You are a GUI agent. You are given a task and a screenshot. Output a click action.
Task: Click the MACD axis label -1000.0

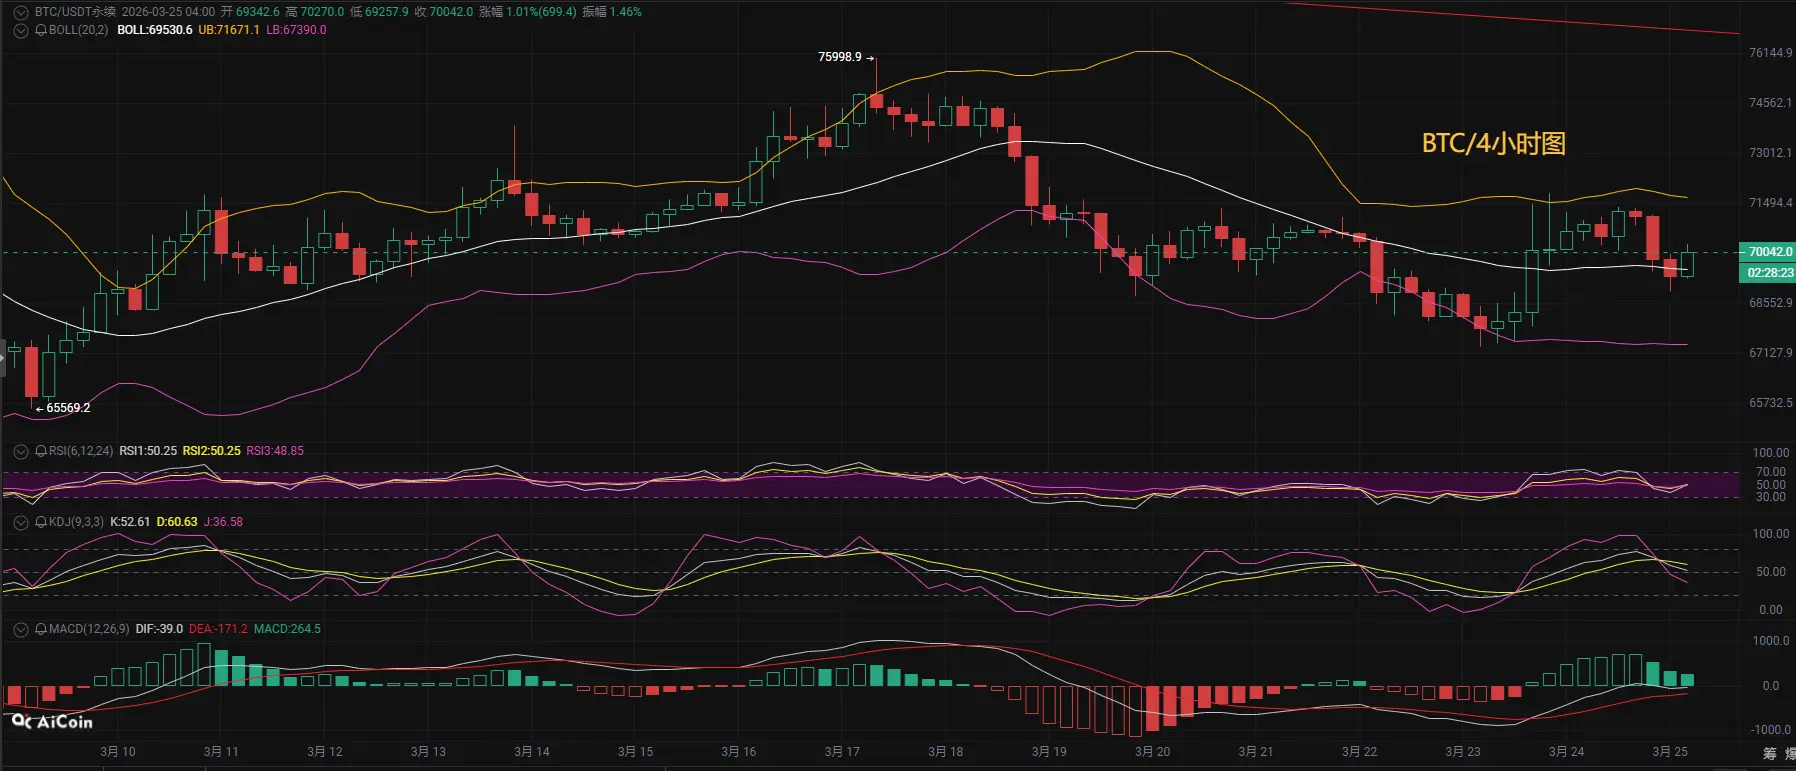coord(1770,730)
